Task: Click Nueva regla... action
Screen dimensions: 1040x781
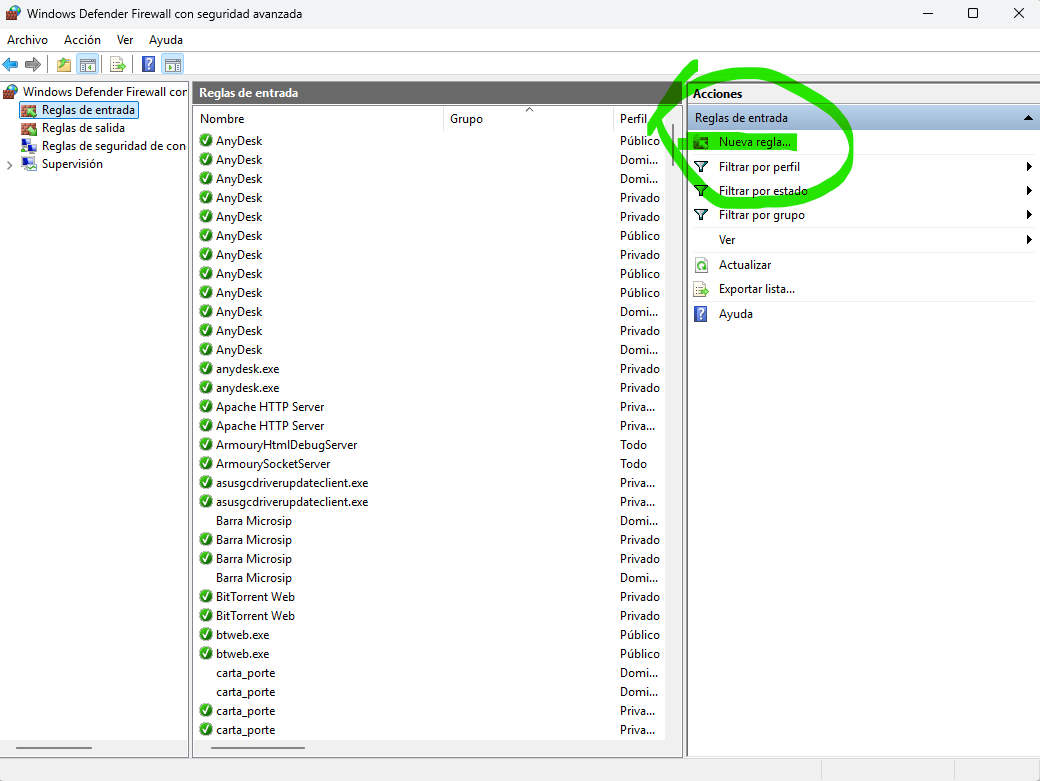Action: tap(754, 142)
